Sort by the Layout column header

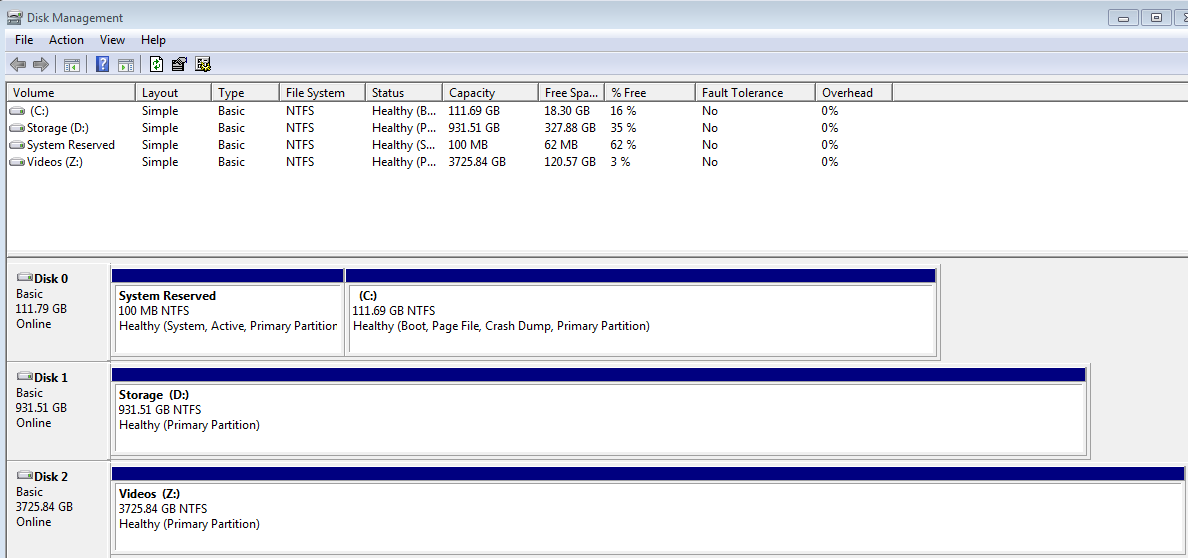point(174,92)
